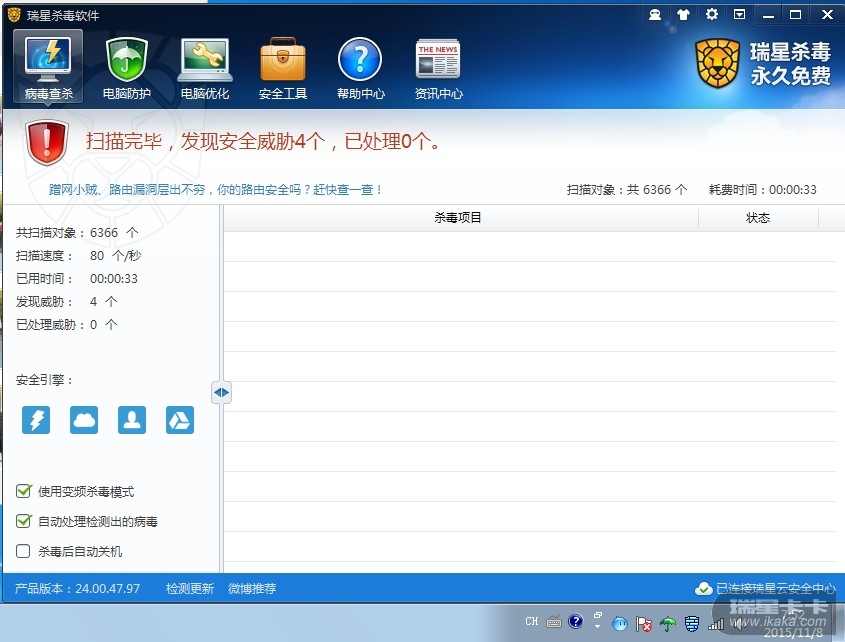The height and width of the screenshot is (642, 845).
Task: Click the 杀毒项目 column header
Action: [x=458, y=218]
